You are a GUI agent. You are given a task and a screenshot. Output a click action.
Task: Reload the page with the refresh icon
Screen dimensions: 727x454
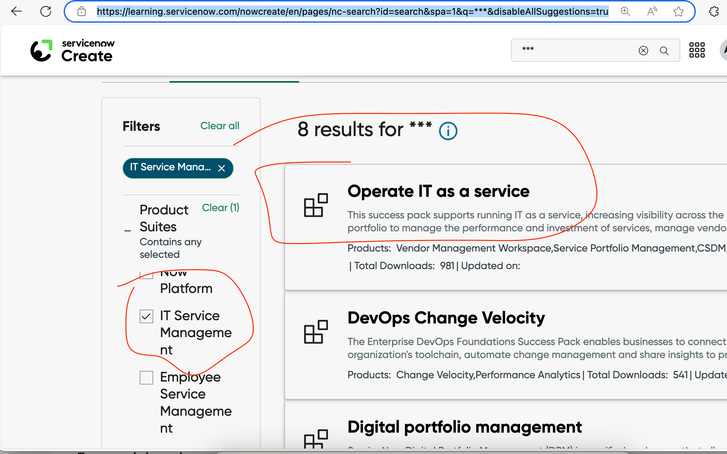click(45, 11)
